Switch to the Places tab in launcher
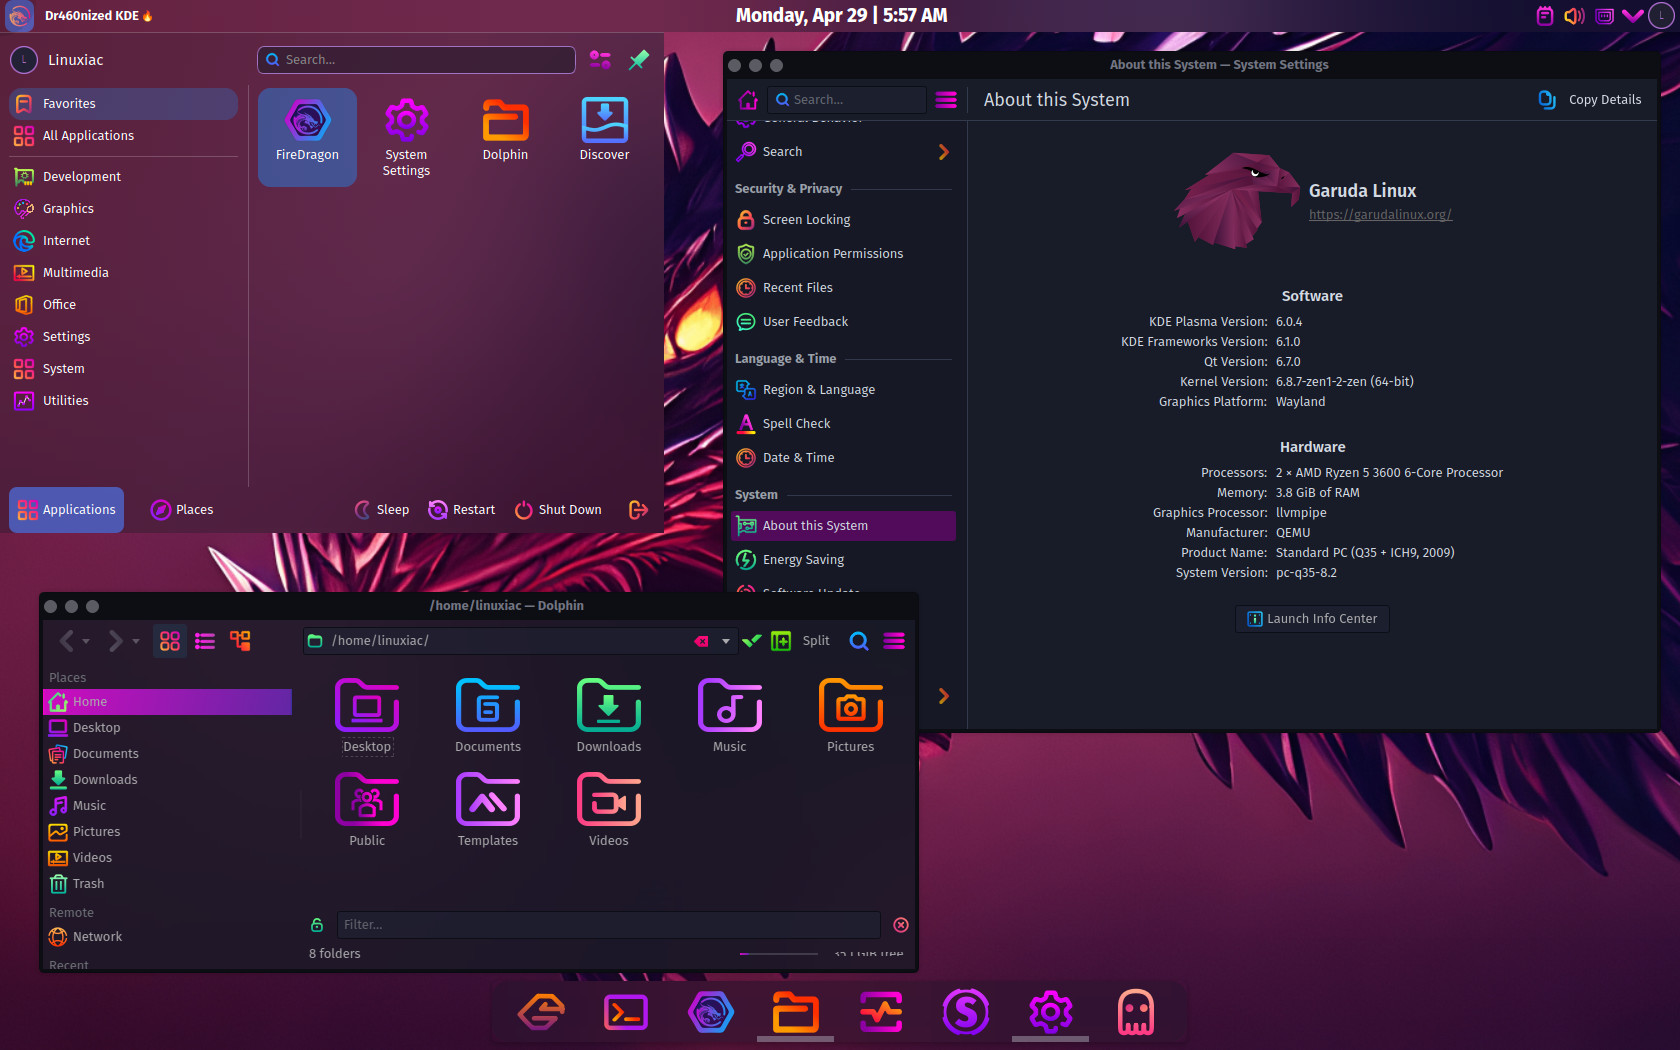Screen dimensions: 1680x1050 point(182,510)
